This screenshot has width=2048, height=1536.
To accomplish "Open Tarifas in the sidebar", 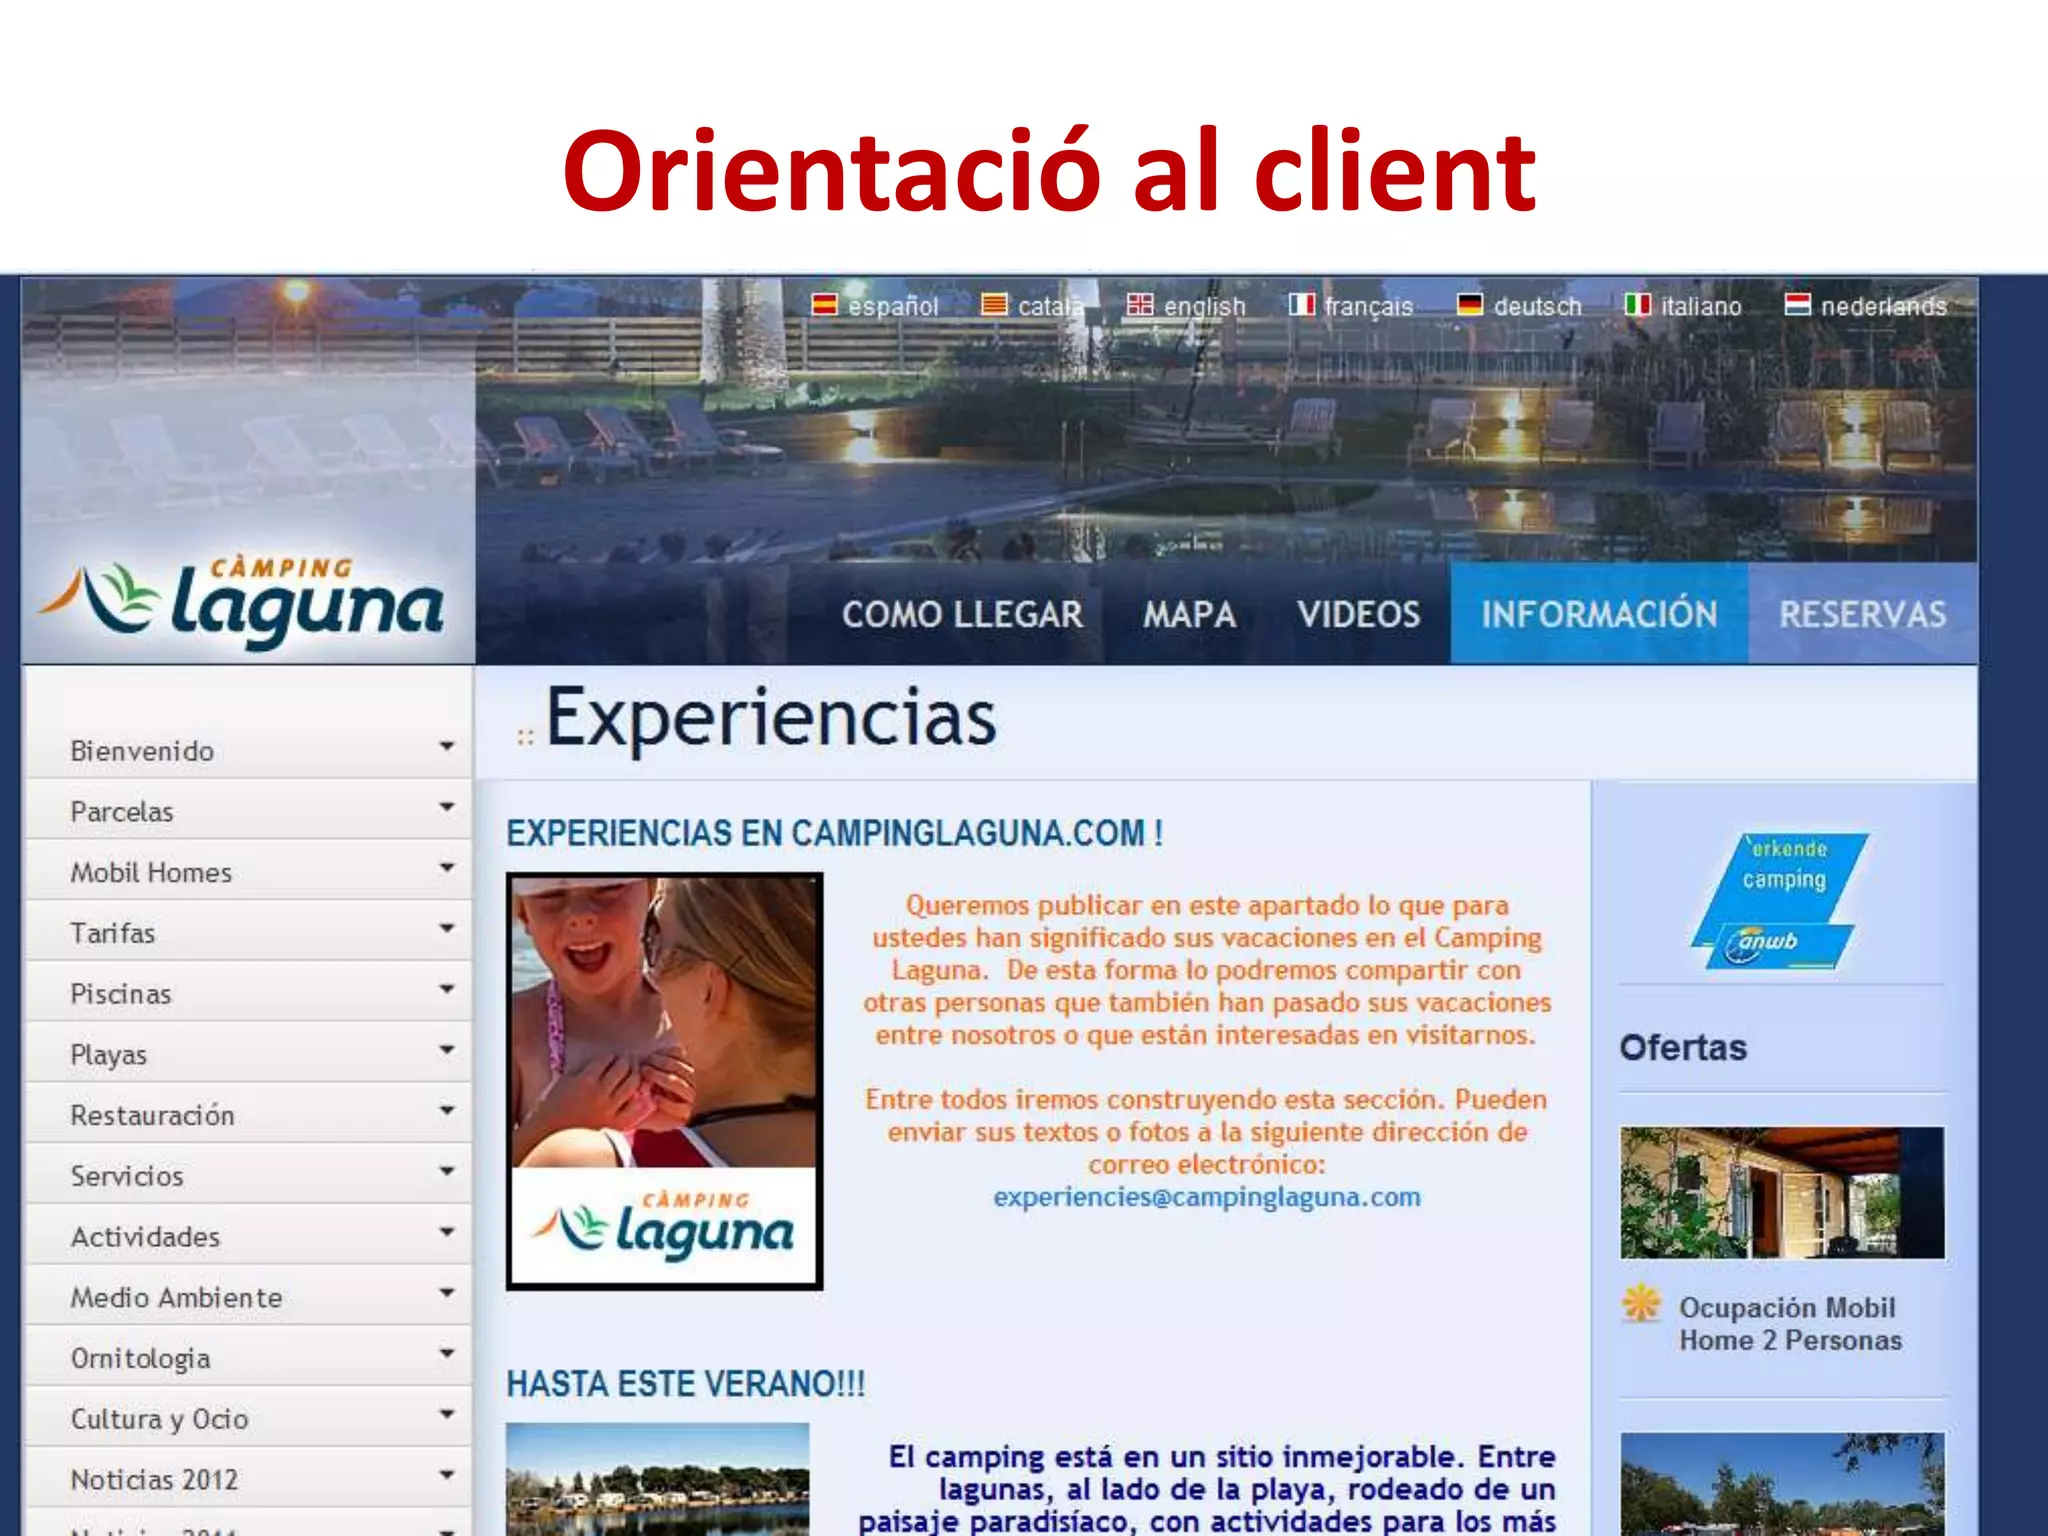I will [x=113, y=933].
